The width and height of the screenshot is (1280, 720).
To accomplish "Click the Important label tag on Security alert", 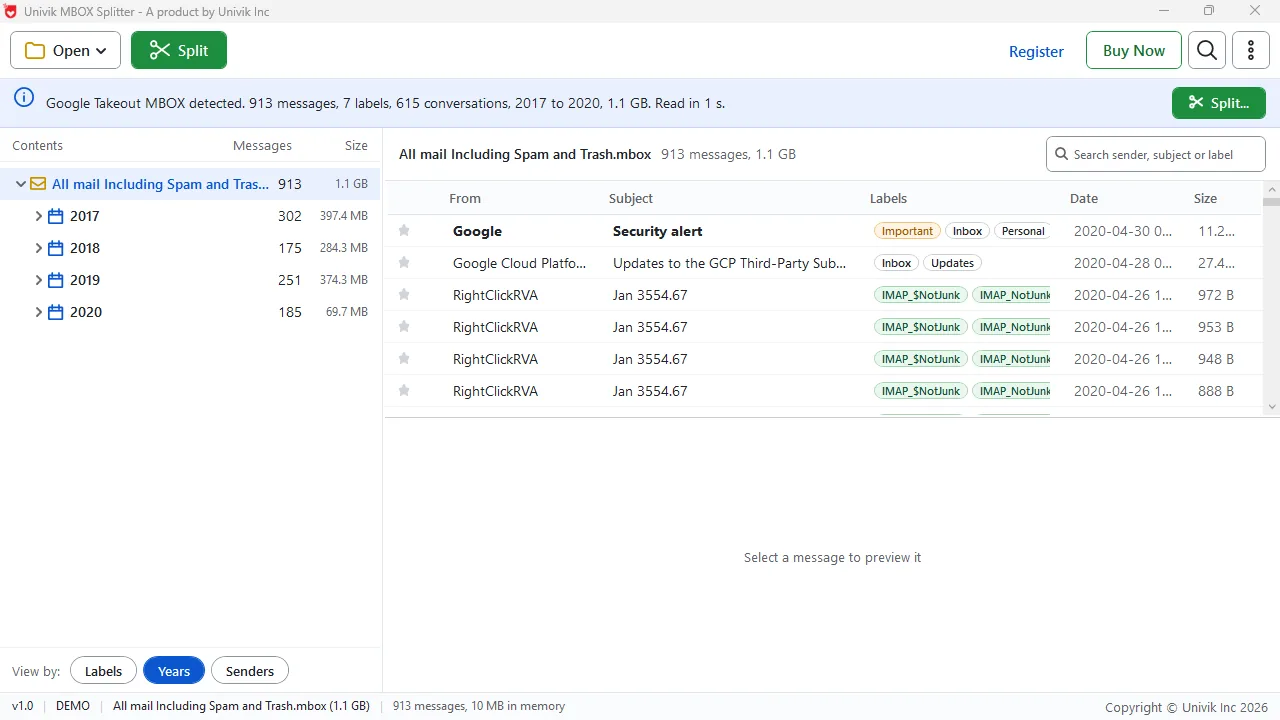I will [907, 231].
